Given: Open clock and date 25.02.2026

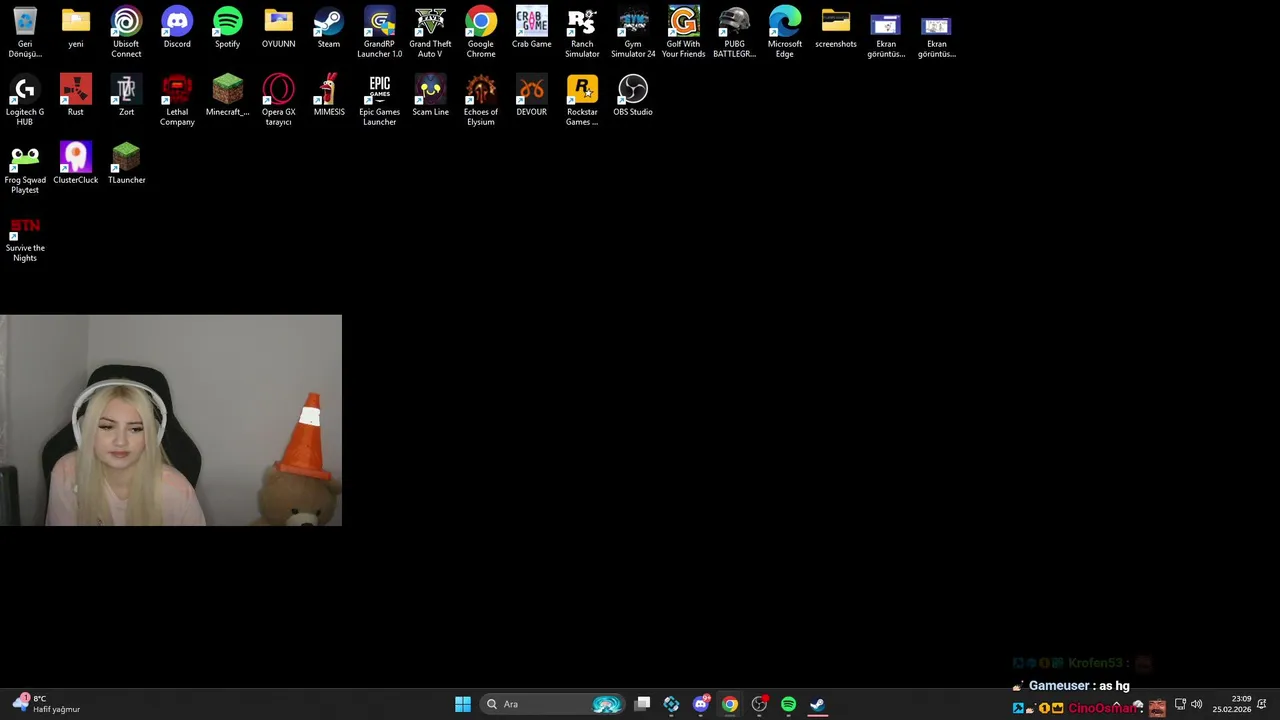Looking at the screenshot, I should pos(1232,704).
